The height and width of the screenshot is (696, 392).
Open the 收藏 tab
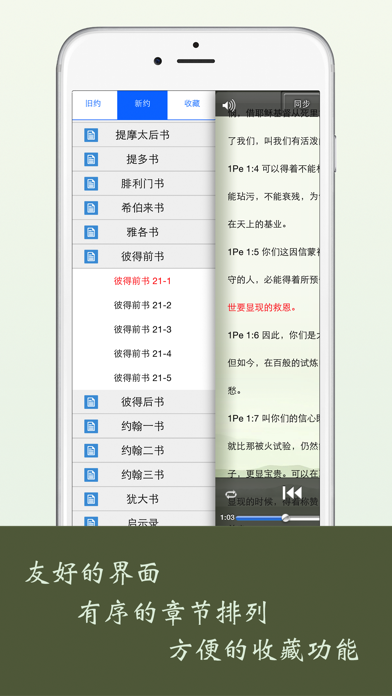tap(192, 104)
